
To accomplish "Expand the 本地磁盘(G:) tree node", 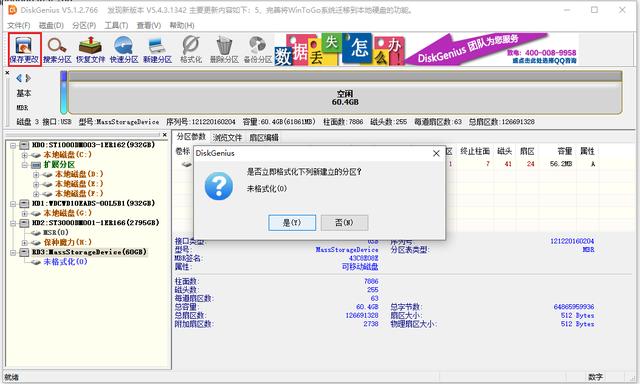I will pos(24,213).
